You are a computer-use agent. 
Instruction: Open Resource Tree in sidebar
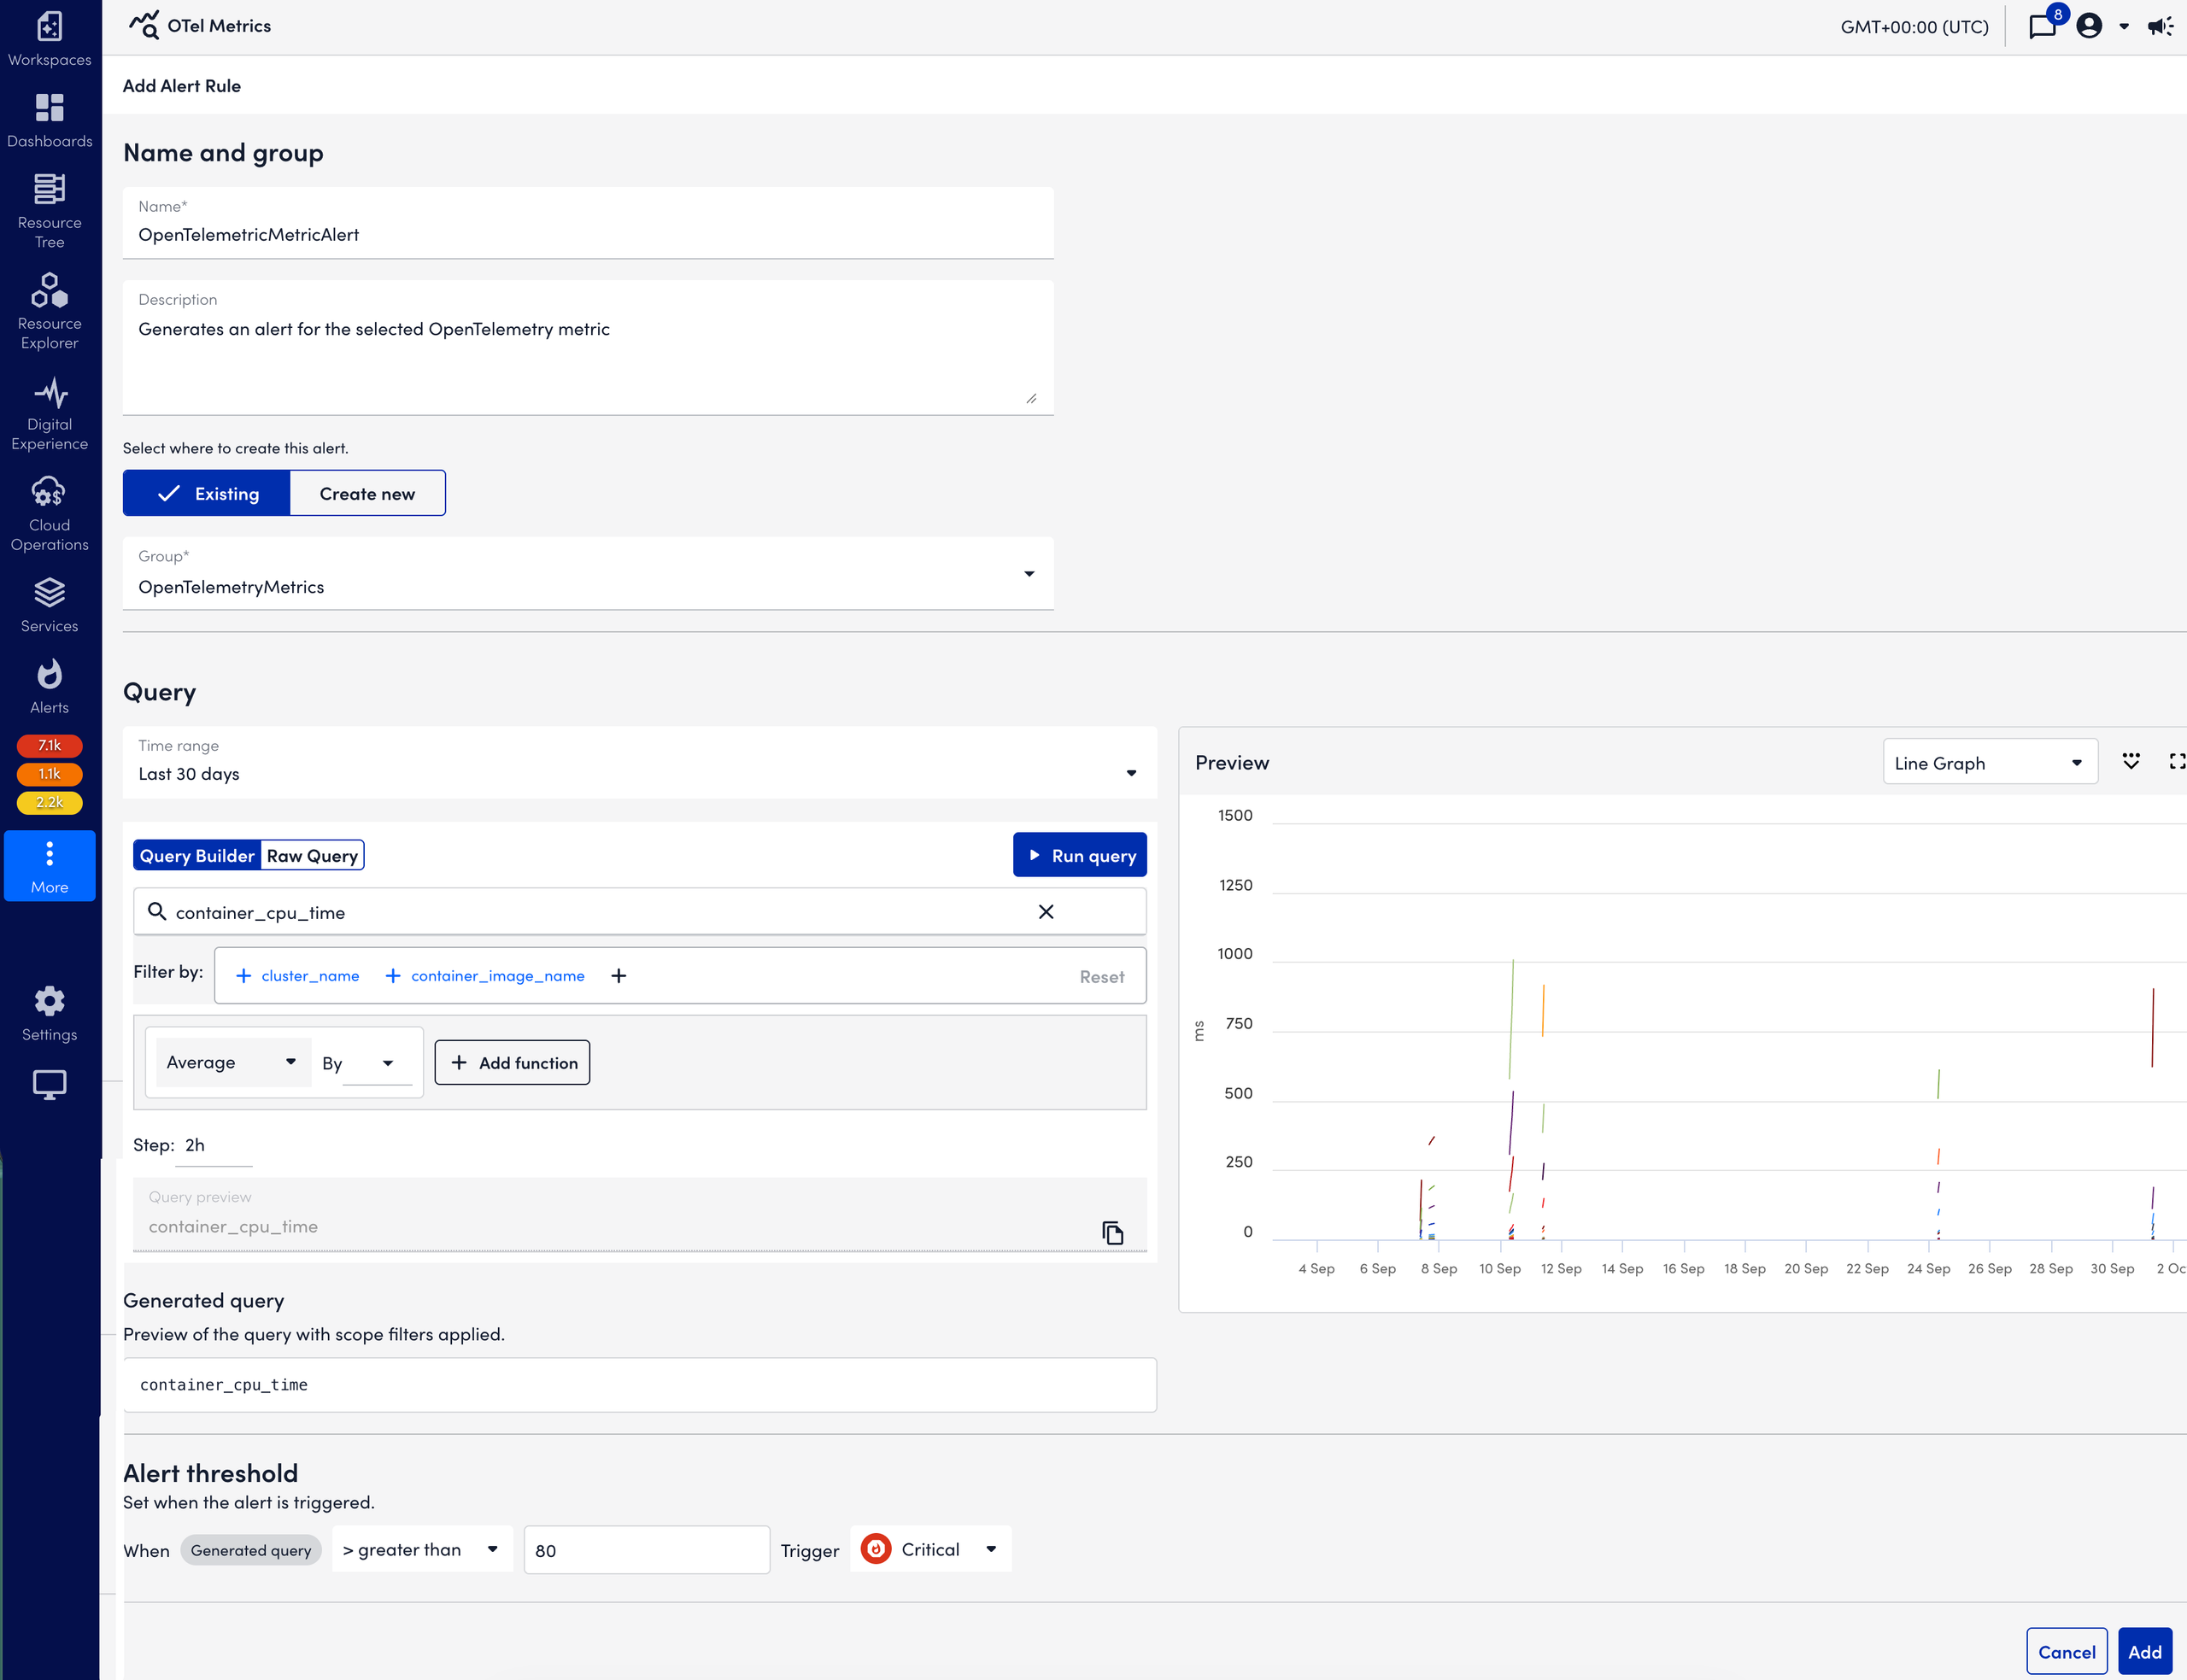click(49, 210)
